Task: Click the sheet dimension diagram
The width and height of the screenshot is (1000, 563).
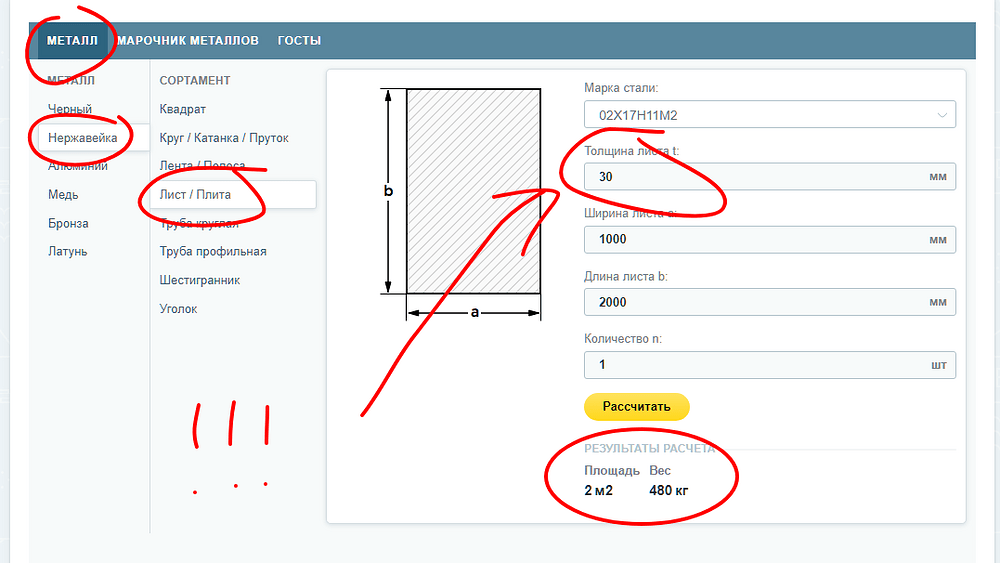Action: click(461, 203)
